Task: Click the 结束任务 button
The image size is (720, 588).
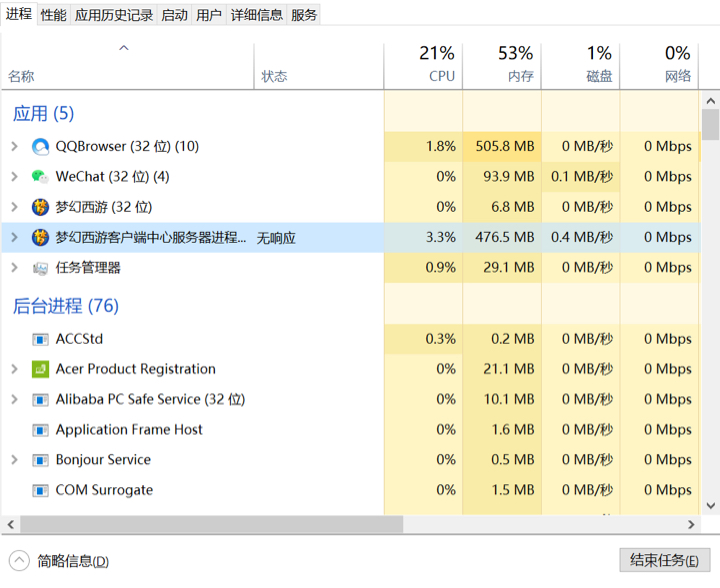Action: point(664,560)
